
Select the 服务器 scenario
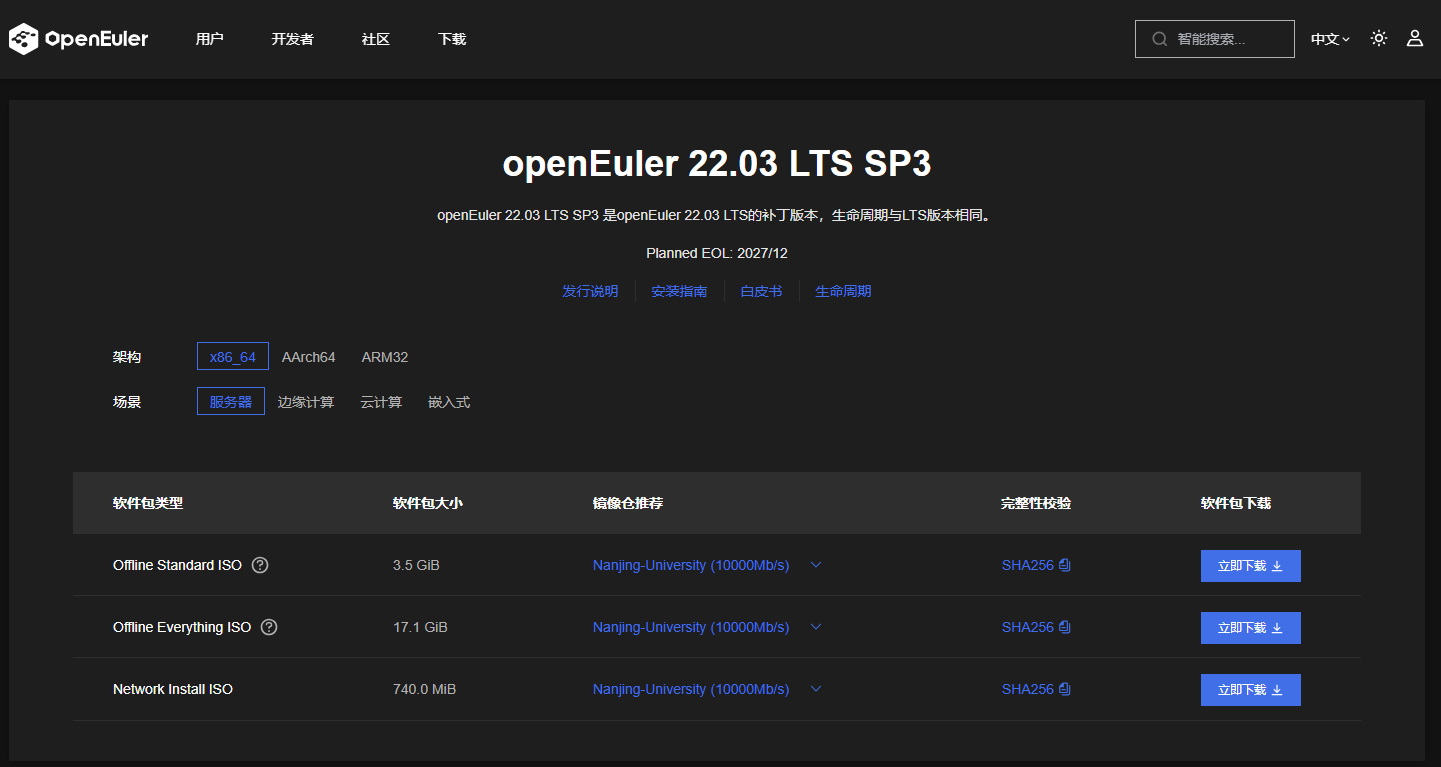coord(231,402)
